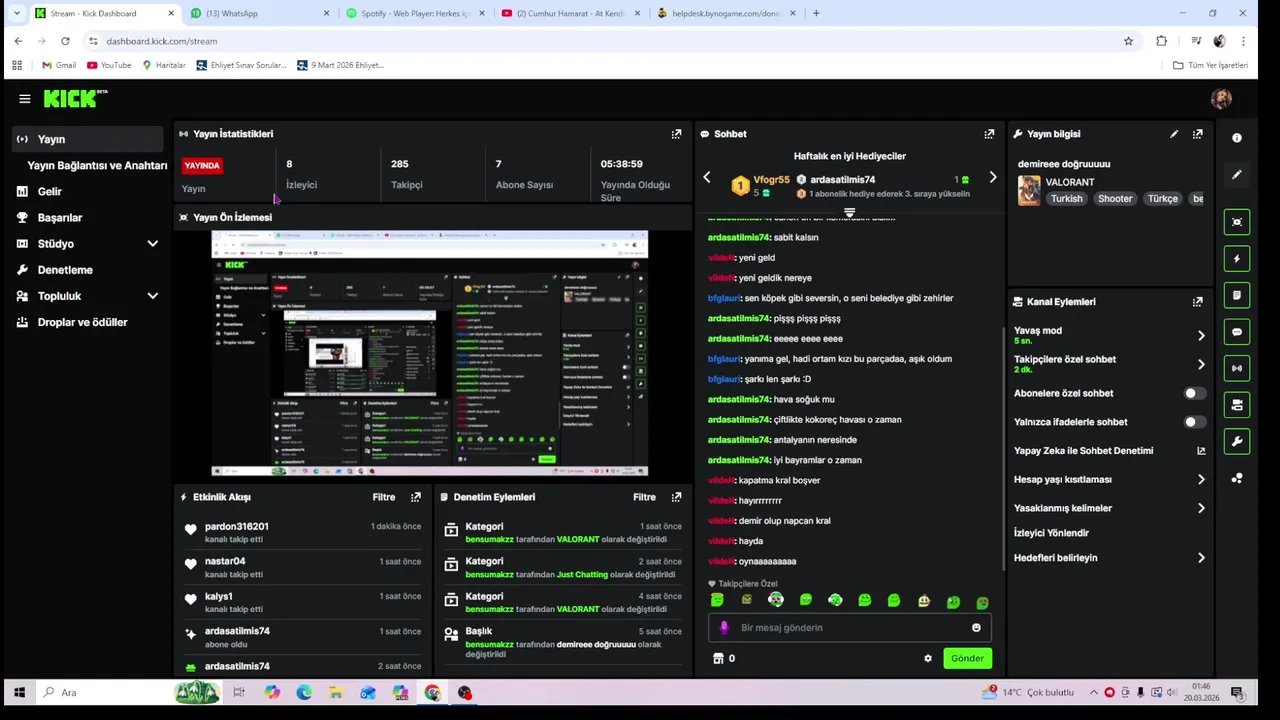Open Yasaklanmış kelimeler chevron
Screen dimensions: 1280x720
pos(1201,508)
